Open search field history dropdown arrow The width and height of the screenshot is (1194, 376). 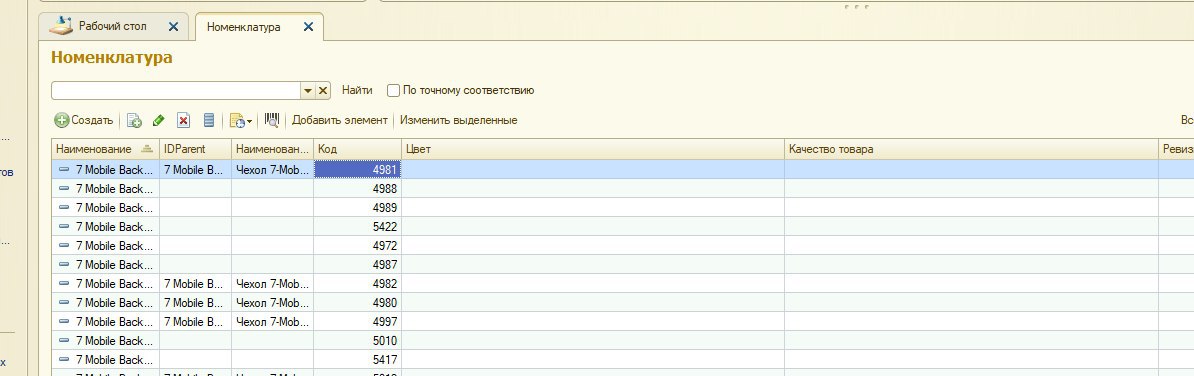pos(308,91)
